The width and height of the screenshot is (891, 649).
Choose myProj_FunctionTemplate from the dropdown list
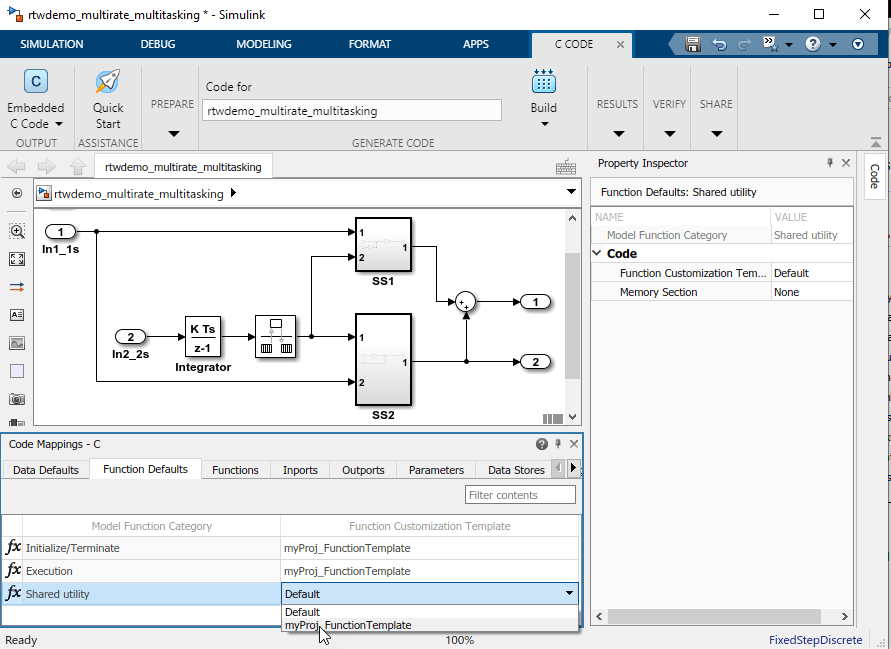(x=348, y=625)
